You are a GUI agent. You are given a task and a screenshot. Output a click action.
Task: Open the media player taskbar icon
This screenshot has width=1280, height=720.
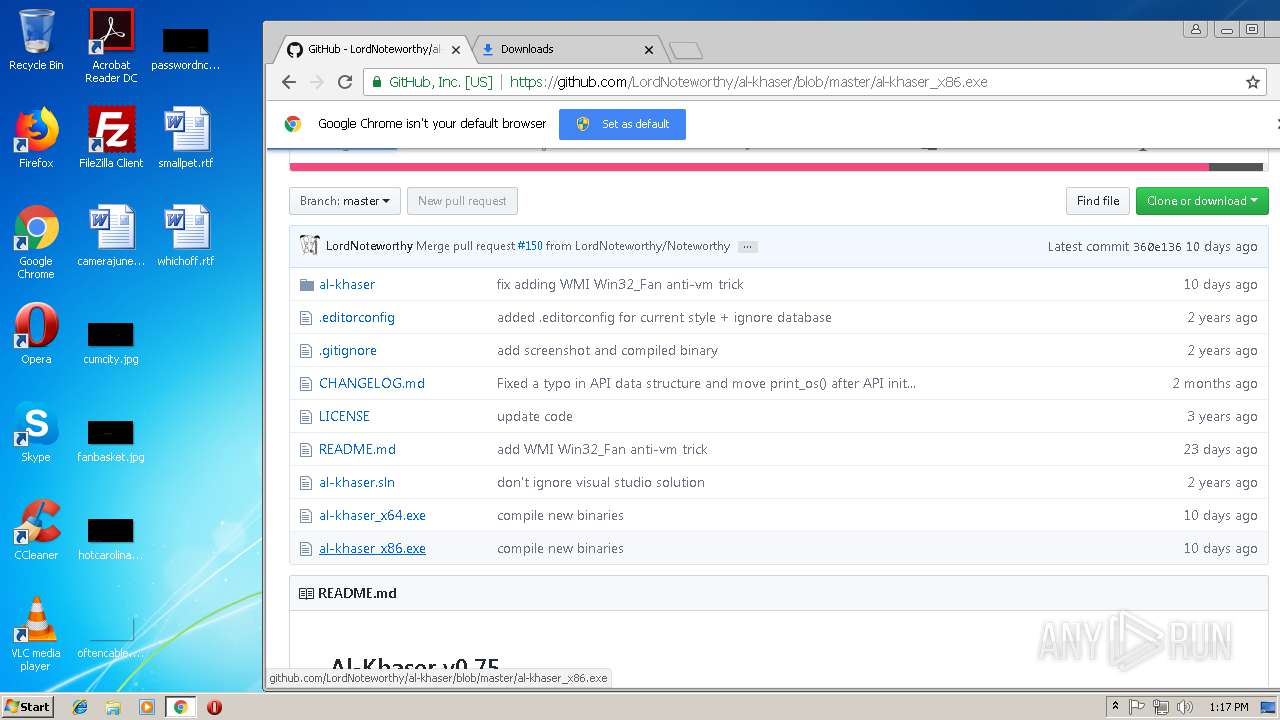(x=147, y=707)
